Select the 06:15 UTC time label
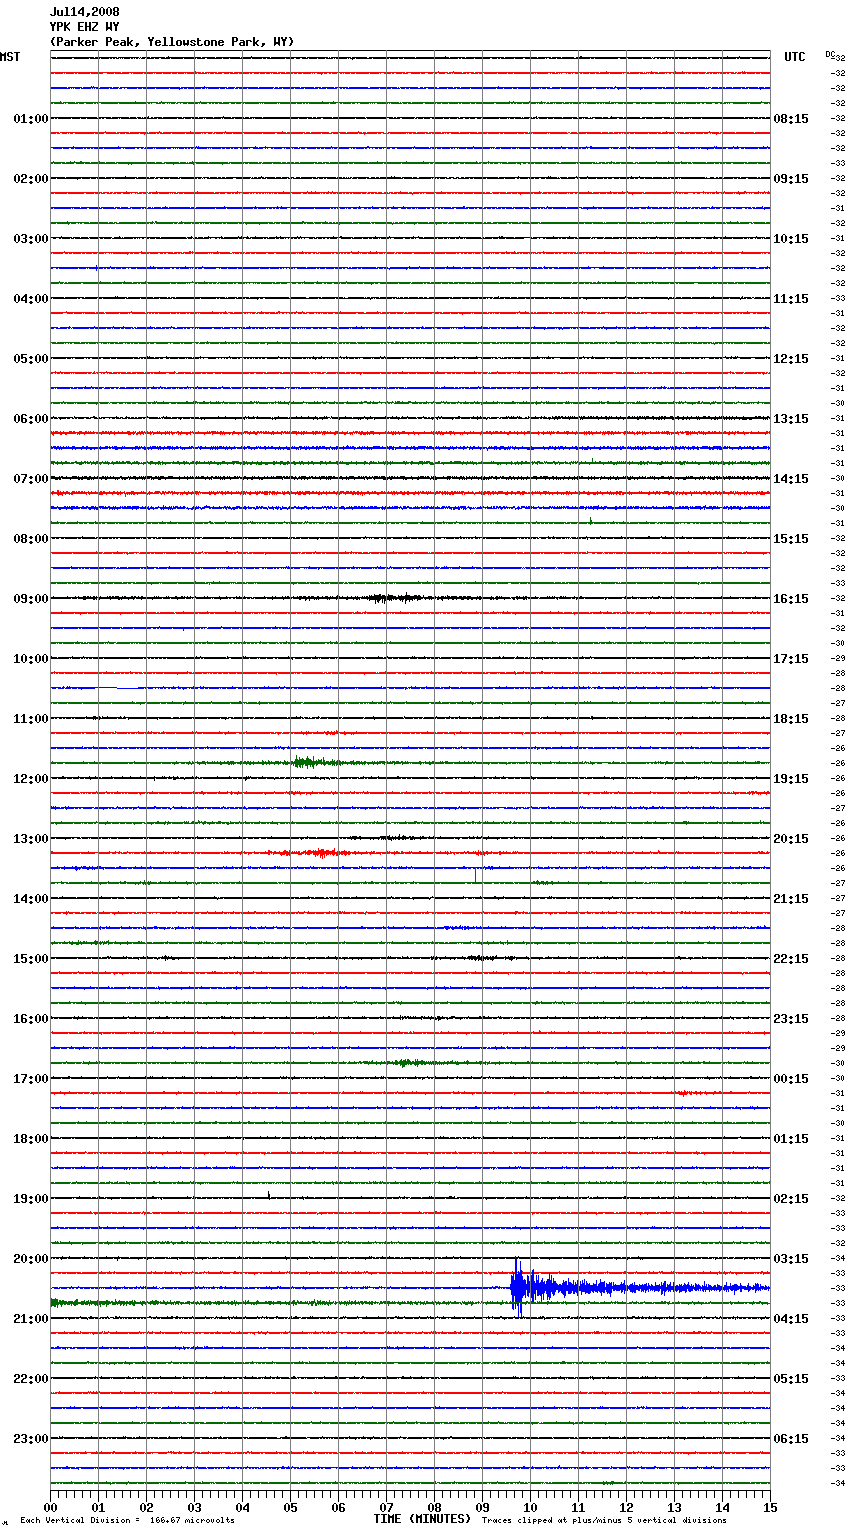 [791, 1439]
